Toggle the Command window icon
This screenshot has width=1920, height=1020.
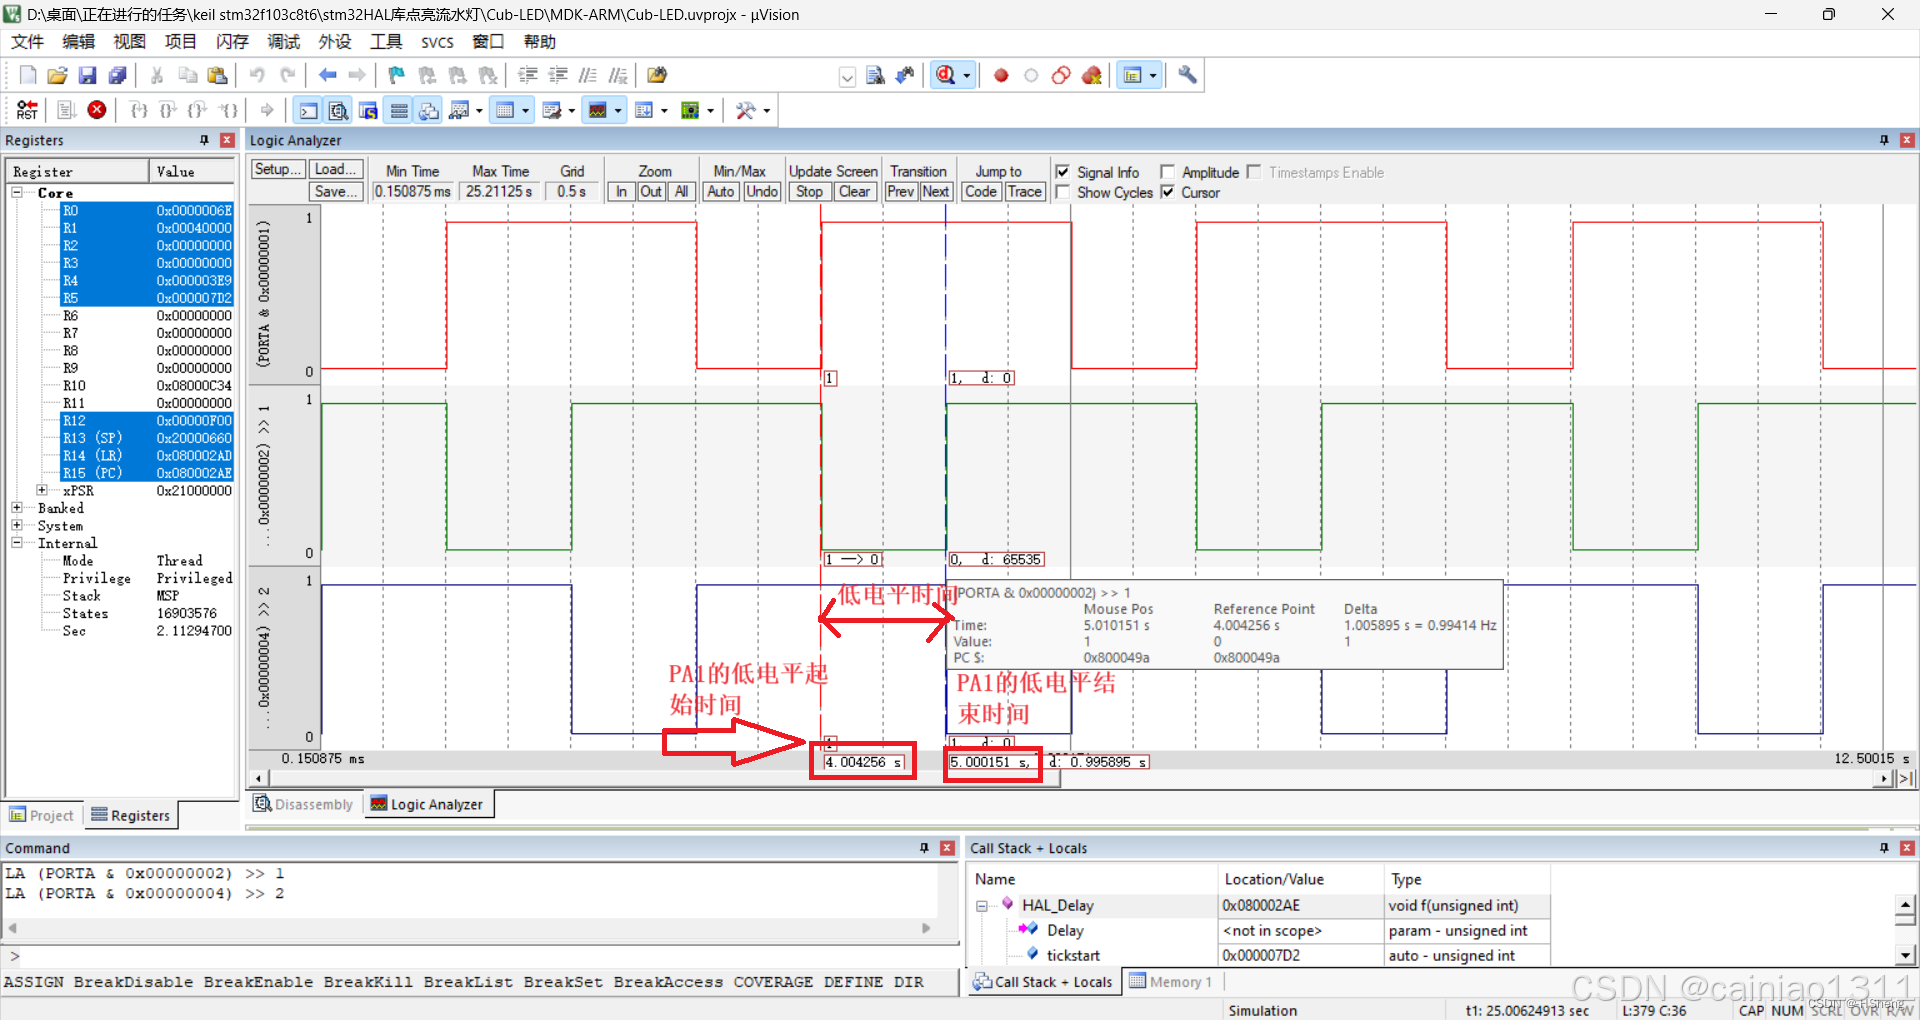click(x=309, y=110)
